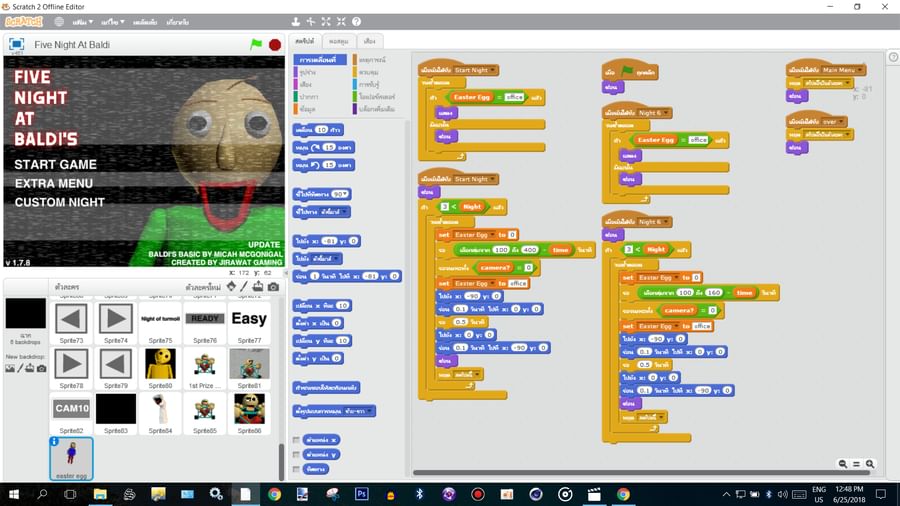Open Windows Start menu

[14, 494]
